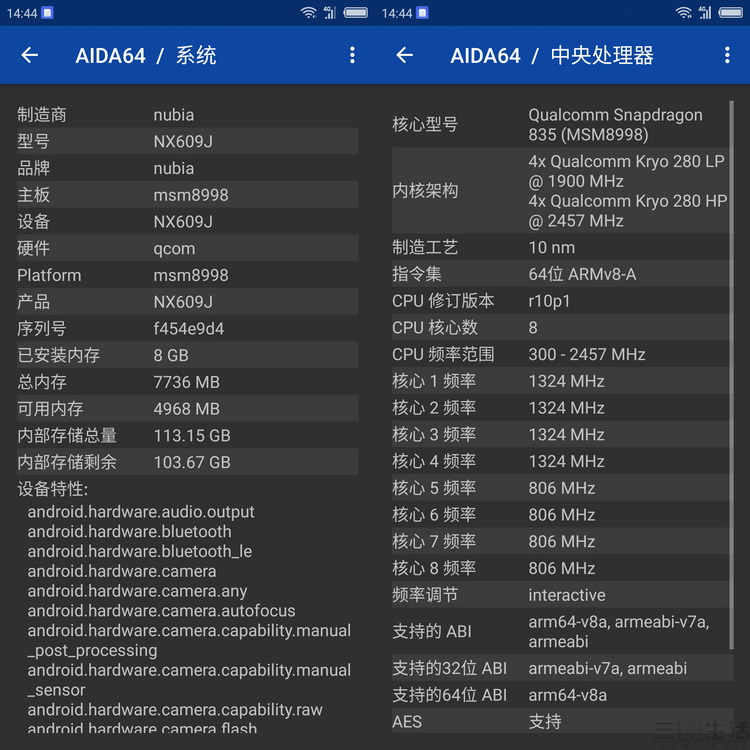750x750 pixels.
Task: Select the 总内存 7736 MB row
Action: 188,382
